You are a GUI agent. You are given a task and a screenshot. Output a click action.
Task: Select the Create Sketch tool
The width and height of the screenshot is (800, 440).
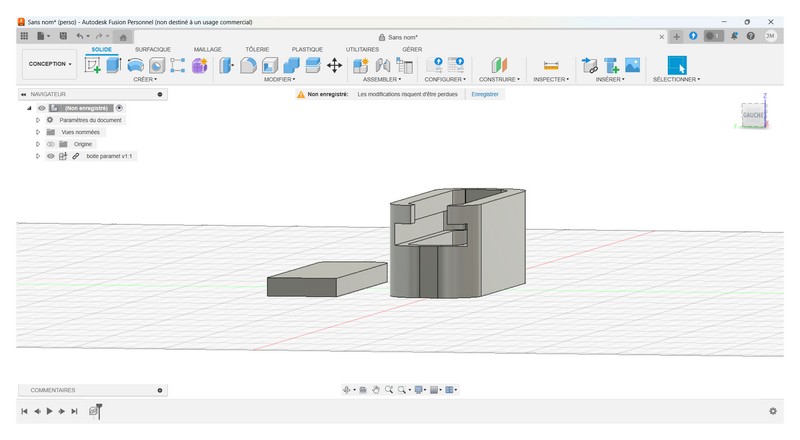pyautogui.click(x=93, y=65)
